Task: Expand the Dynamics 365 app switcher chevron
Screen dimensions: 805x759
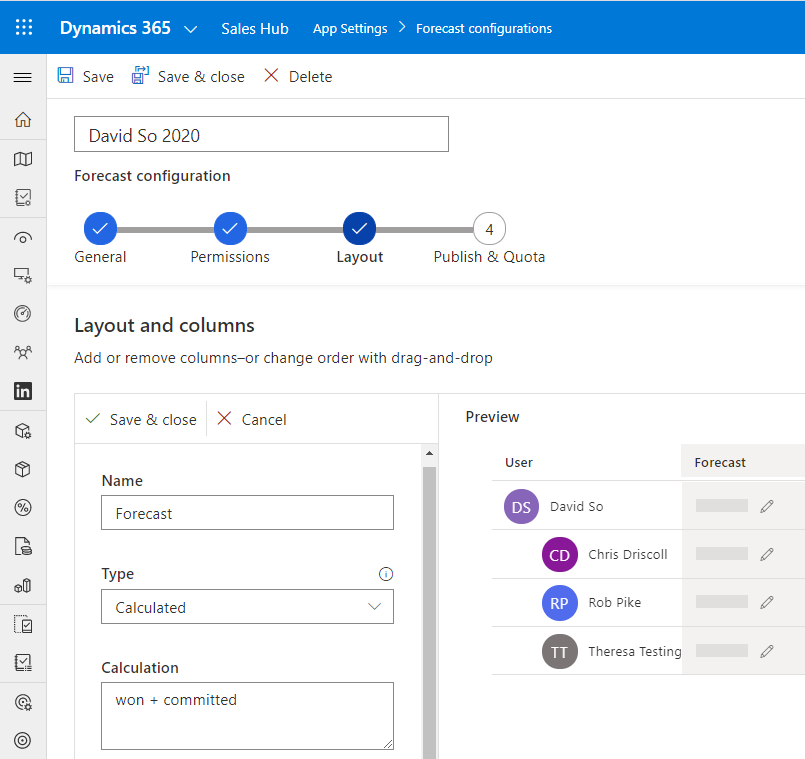Action: tap(191, 29)
